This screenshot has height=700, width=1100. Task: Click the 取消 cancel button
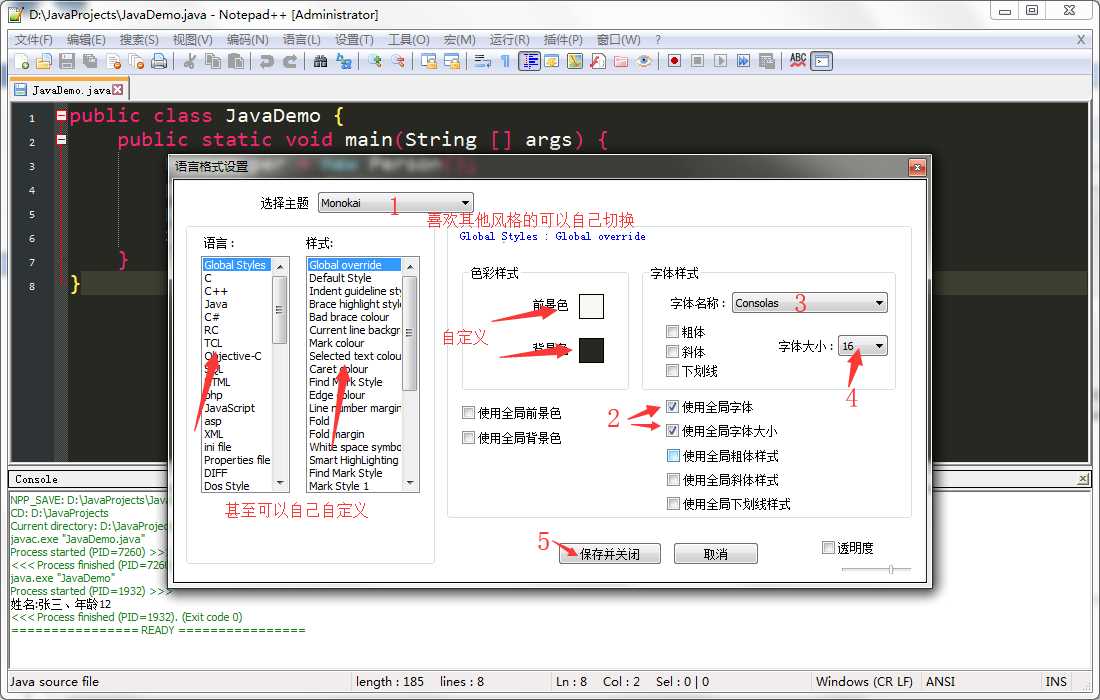click(716, 554)
